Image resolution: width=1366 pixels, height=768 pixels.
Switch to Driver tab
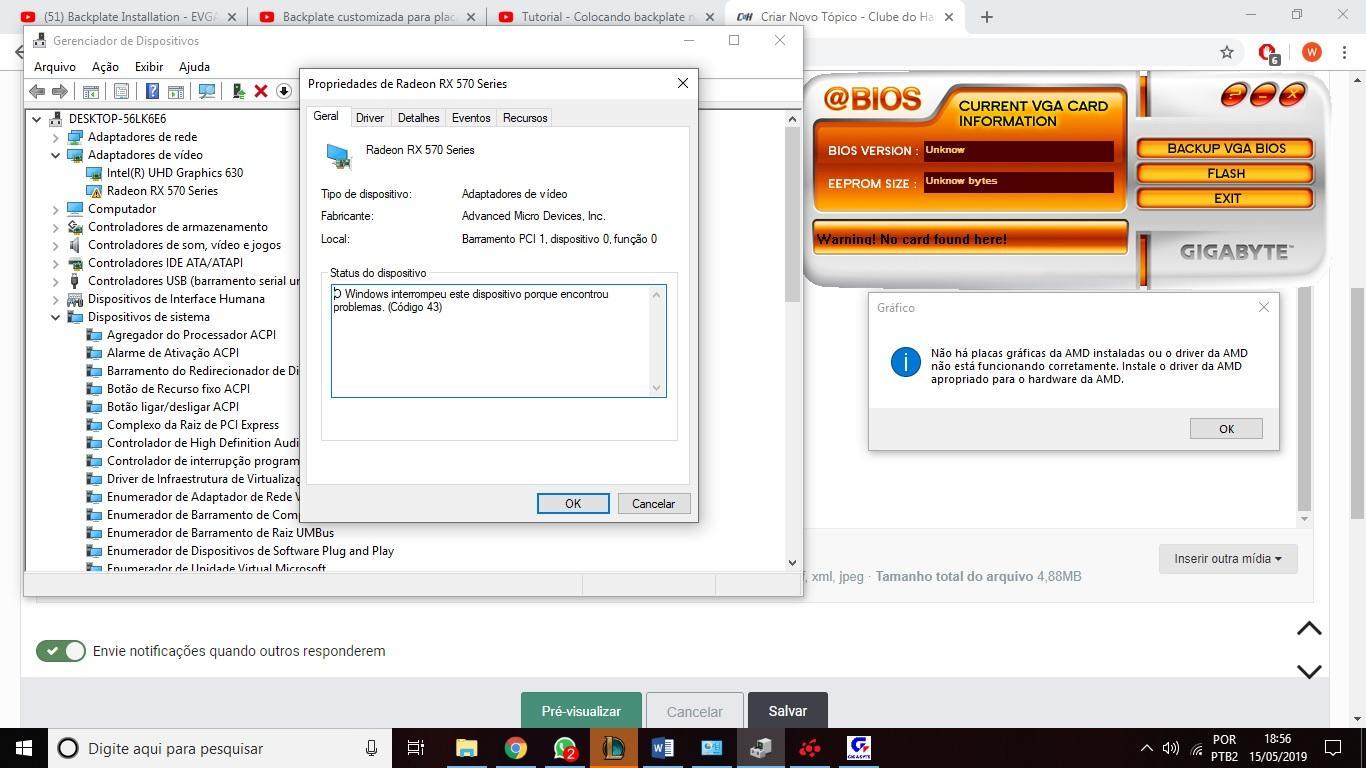(x=370, y=118)
